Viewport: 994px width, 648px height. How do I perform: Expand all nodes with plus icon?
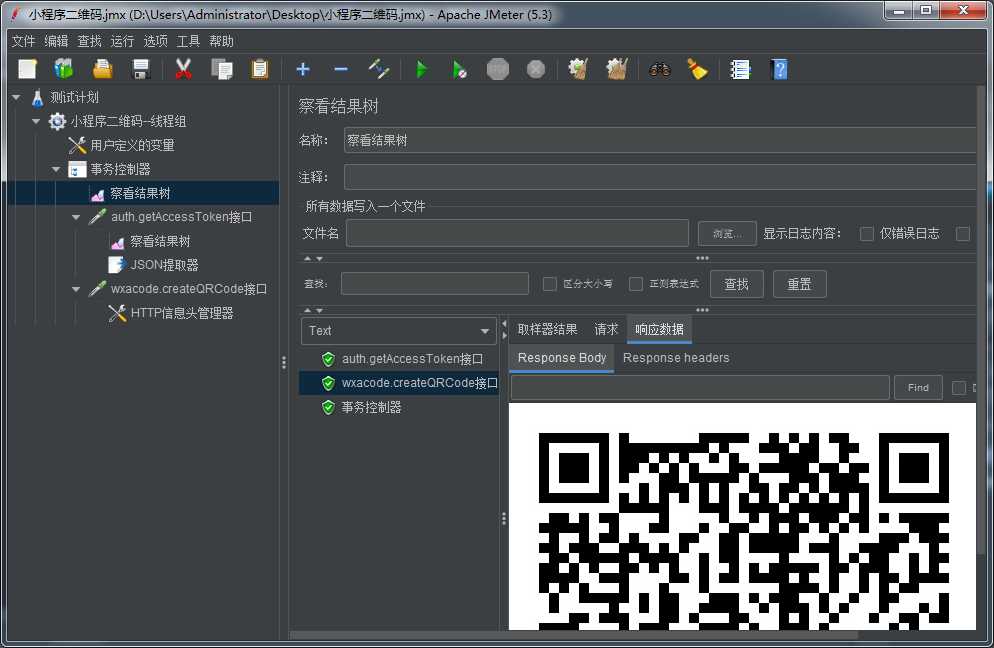[303, 69]
